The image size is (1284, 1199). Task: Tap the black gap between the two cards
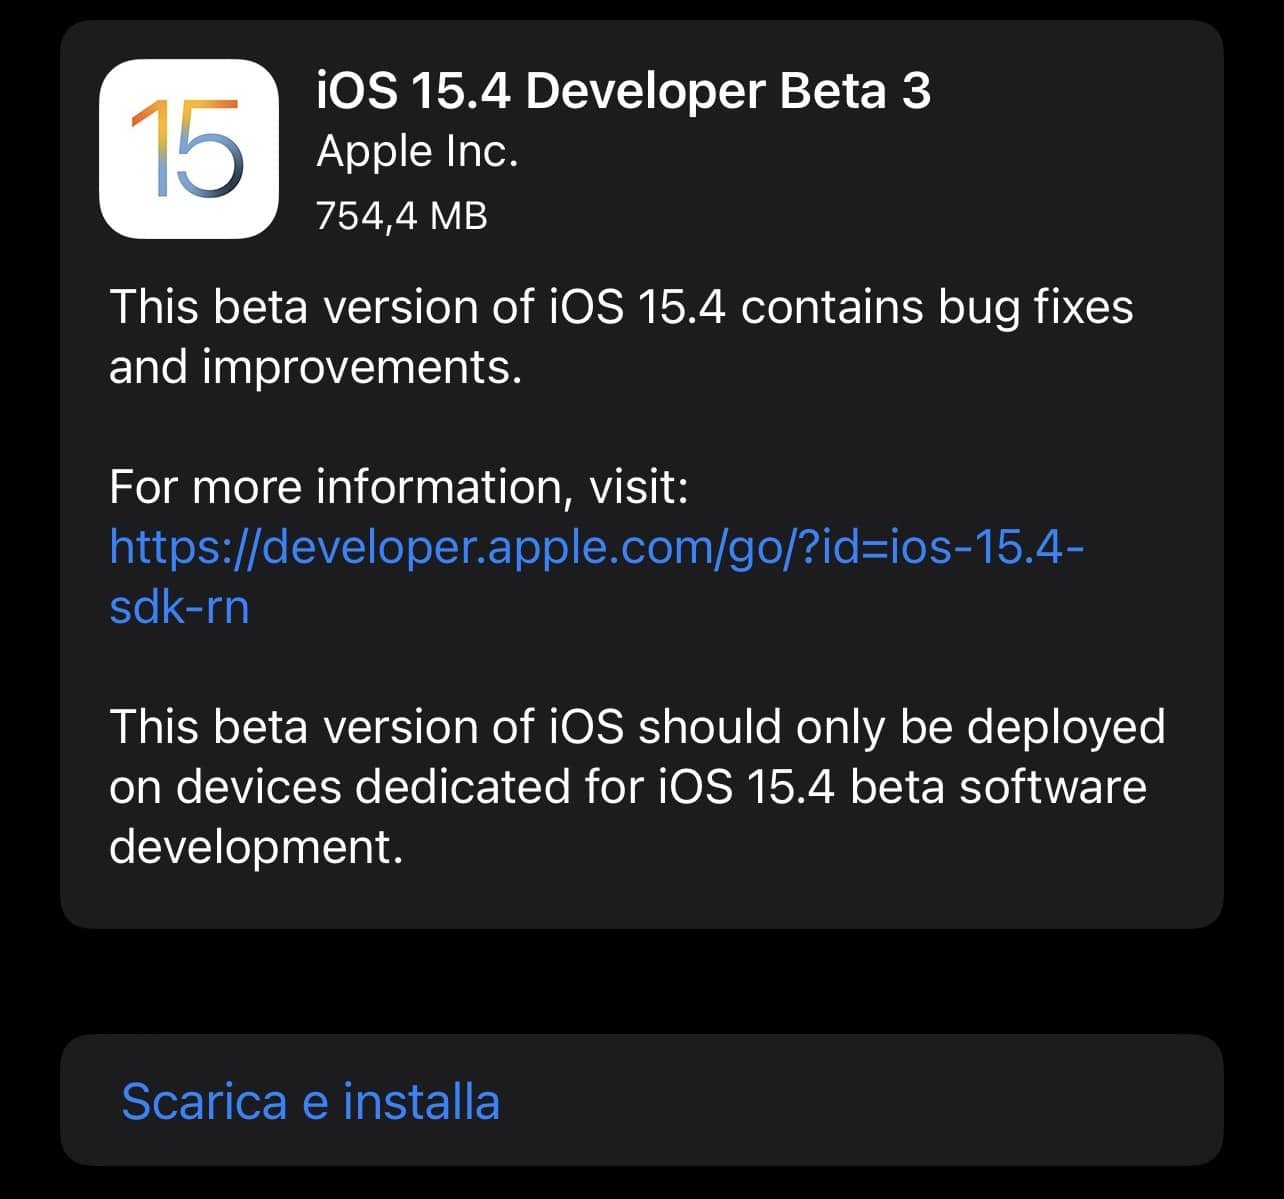[x=642, y=981]
